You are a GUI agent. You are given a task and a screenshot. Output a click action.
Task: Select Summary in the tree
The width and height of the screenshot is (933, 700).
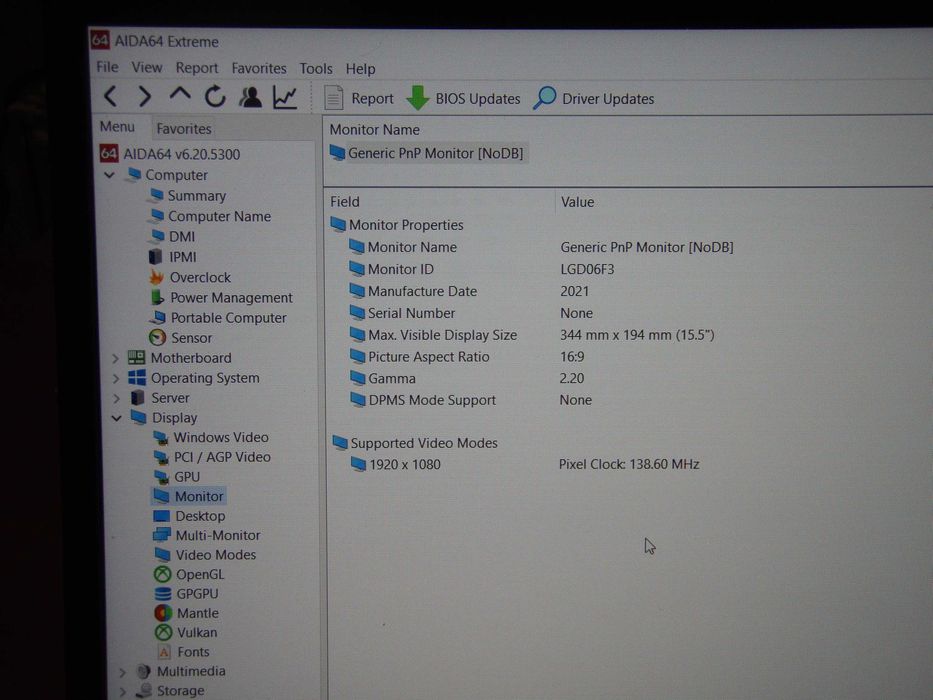pyautogui.click(x=187, y=196)
